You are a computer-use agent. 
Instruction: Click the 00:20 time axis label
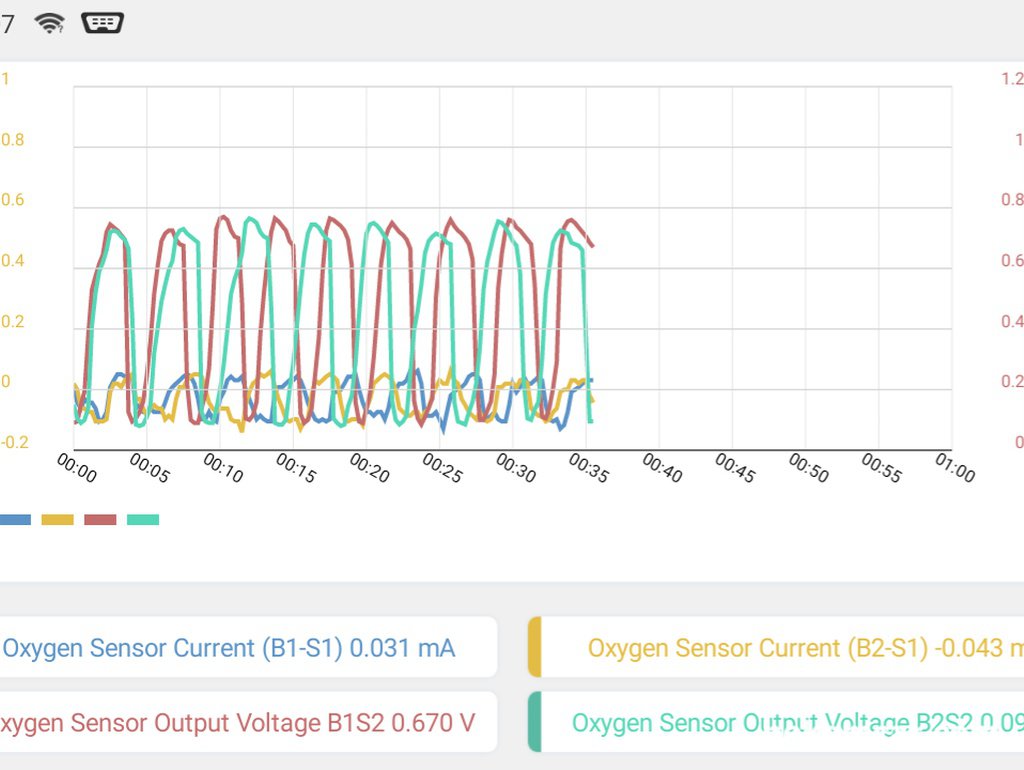[369, 468]
